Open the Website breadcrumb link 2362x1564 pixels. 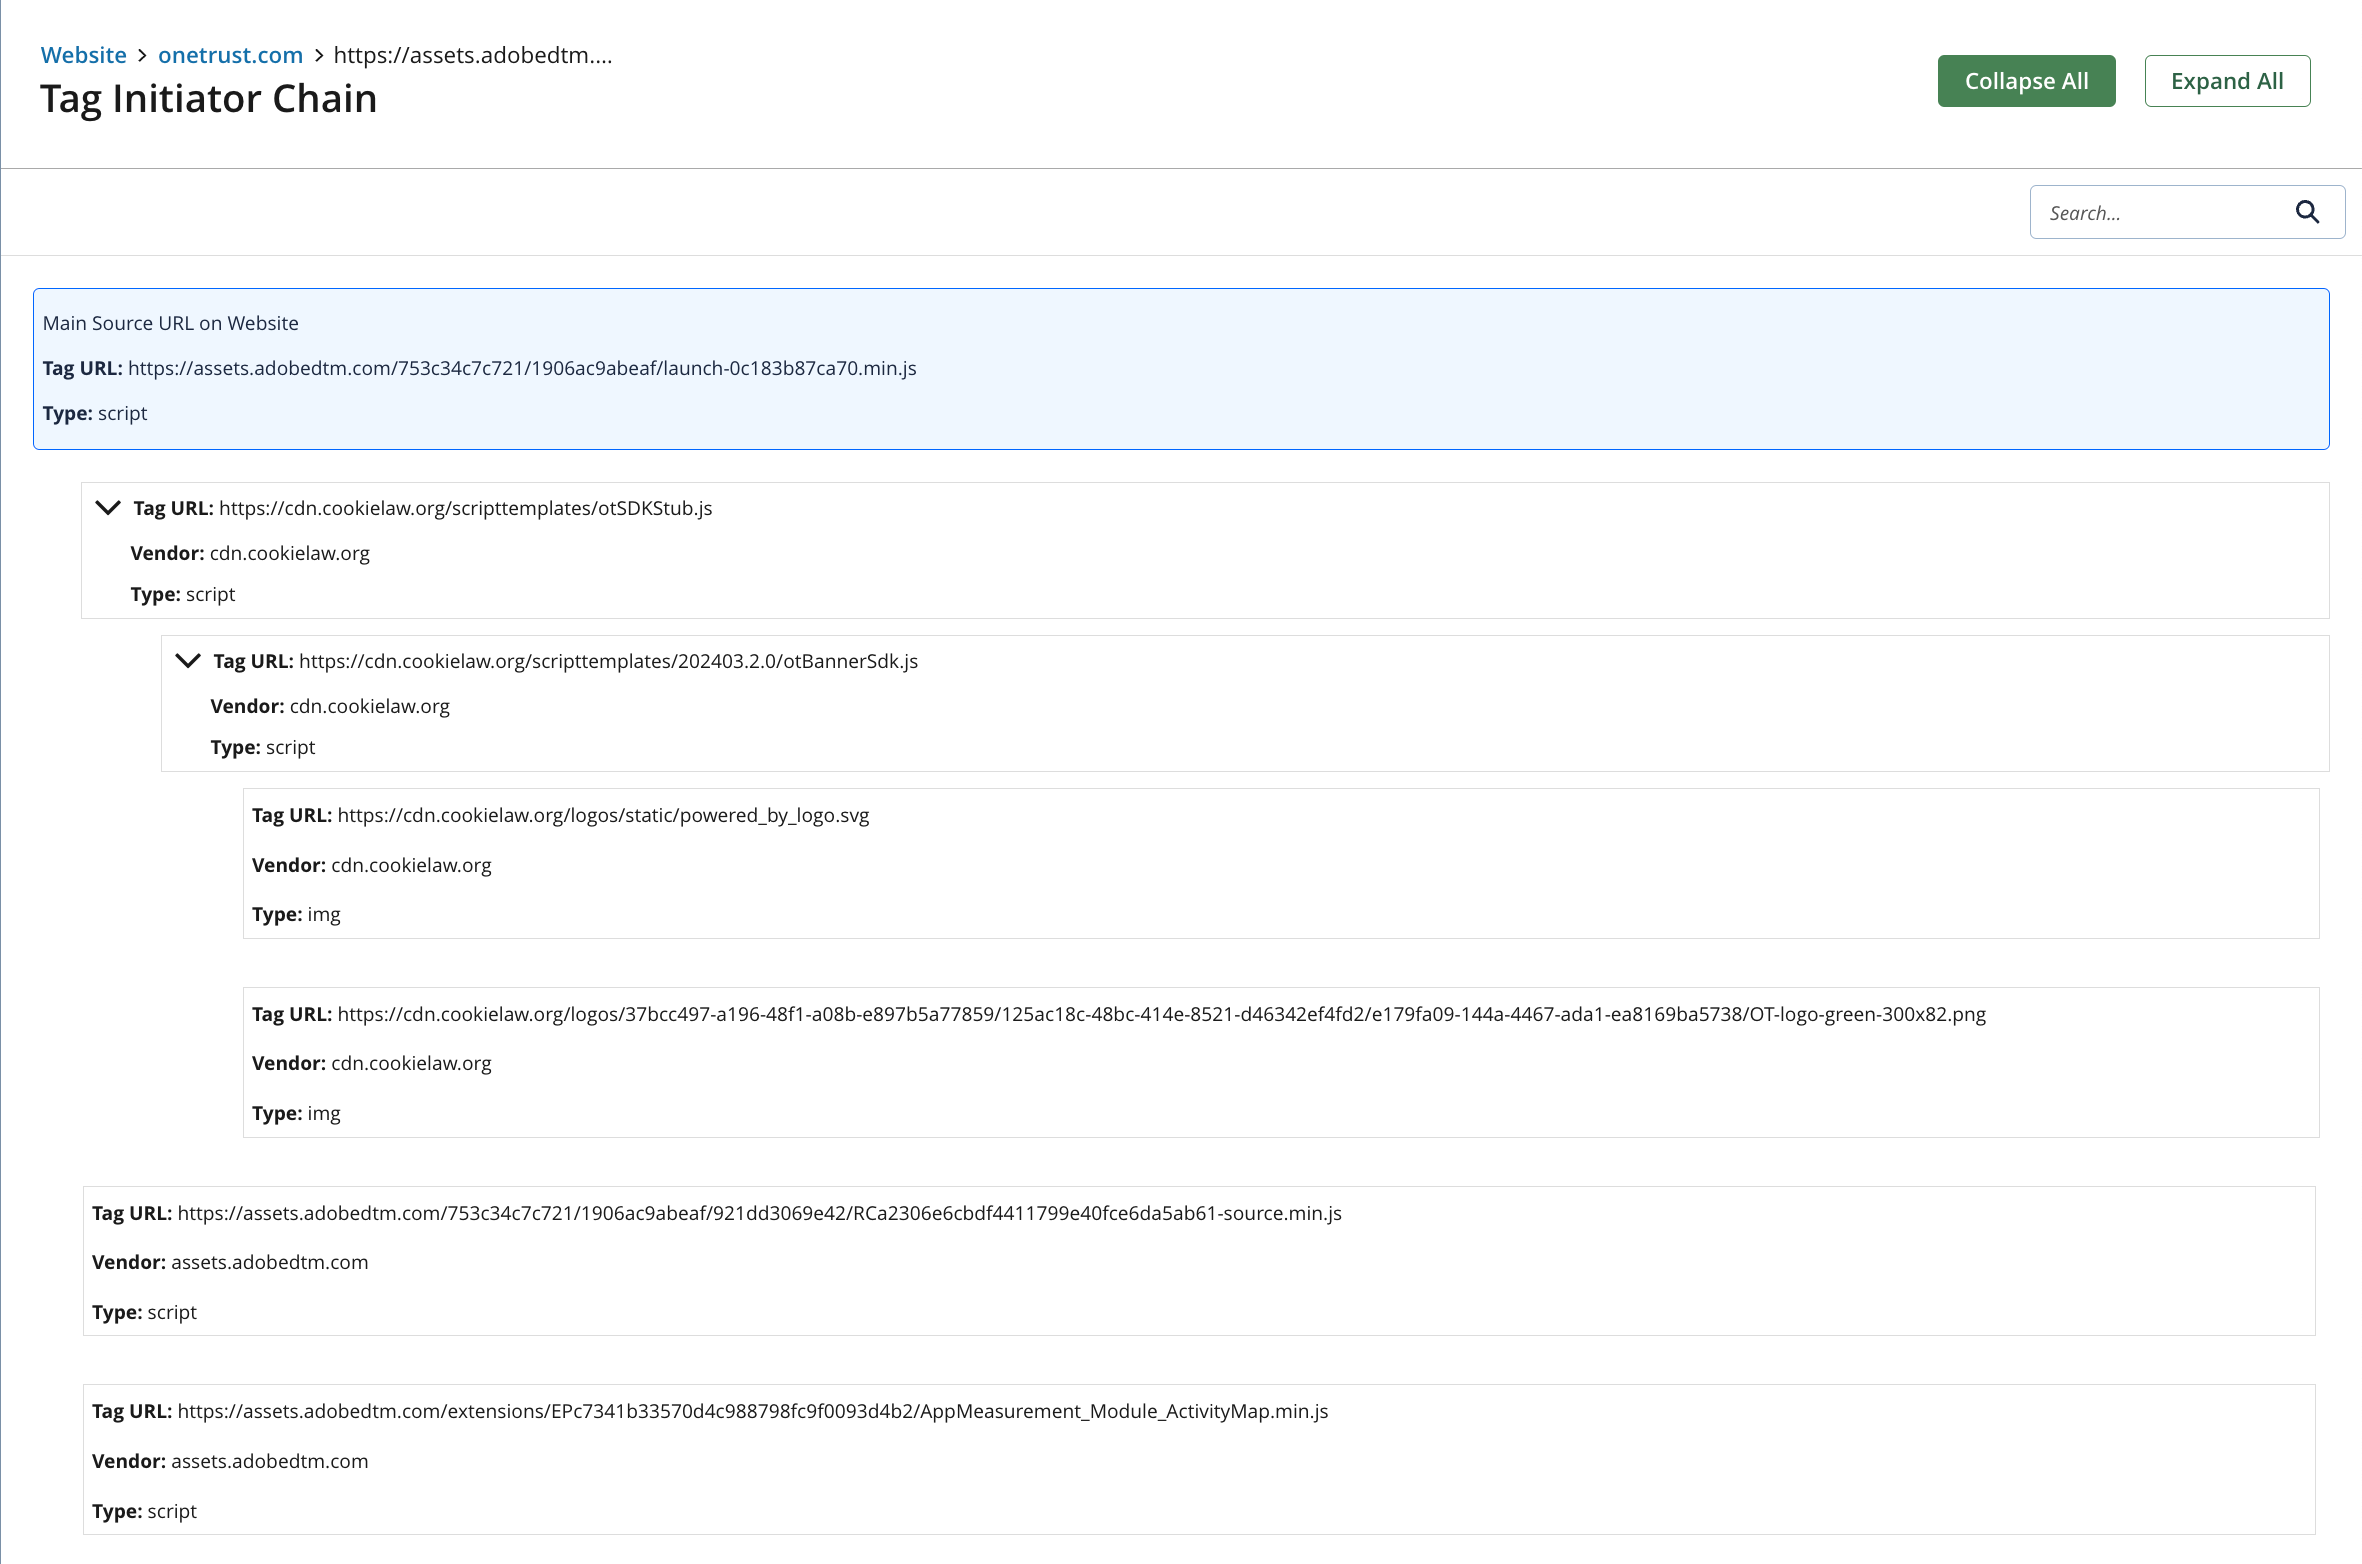point(84,55)
